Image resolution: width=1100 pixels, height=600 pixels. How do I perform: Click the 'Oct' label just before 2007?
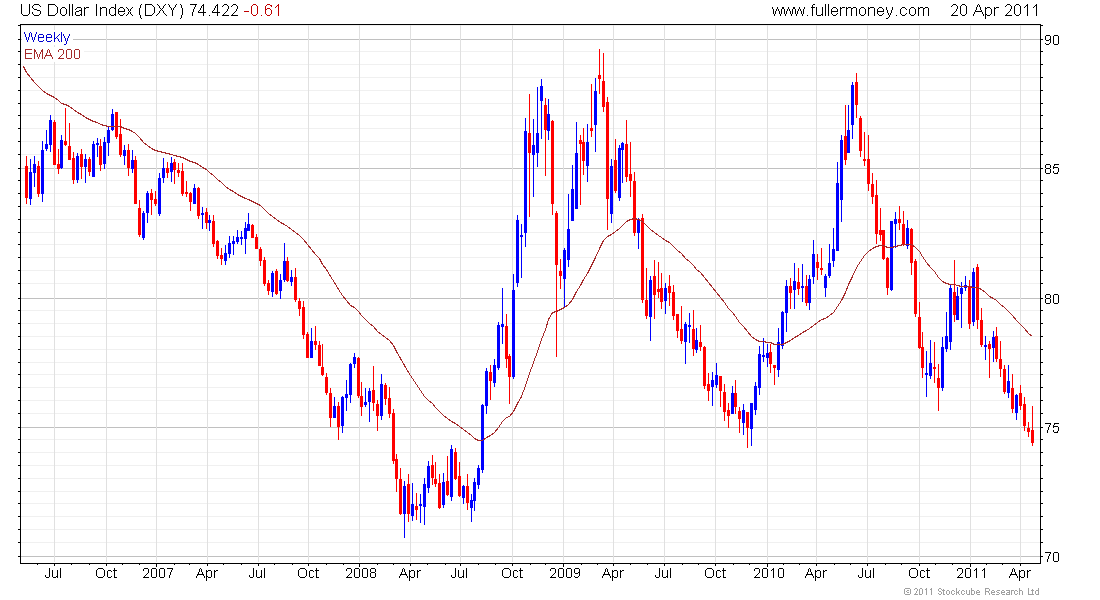(106, 573)
